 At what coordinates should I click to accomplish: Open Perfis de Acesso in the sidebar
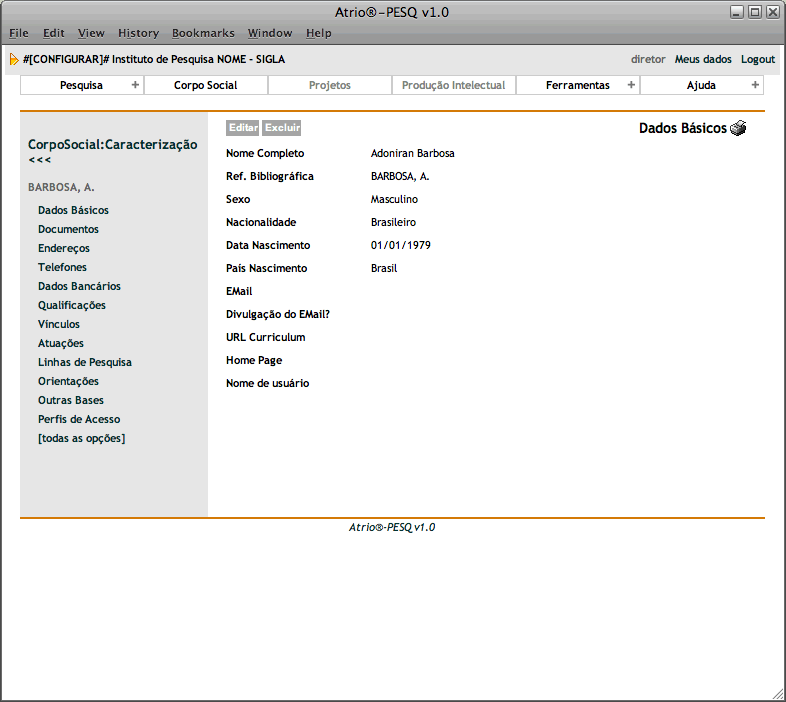79,419
